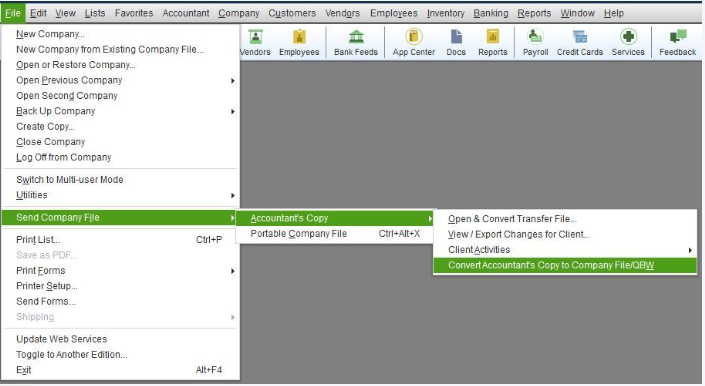705x386 pixels.
Task: Expand the Client Activities submenu
Action: tap(565, 250)
